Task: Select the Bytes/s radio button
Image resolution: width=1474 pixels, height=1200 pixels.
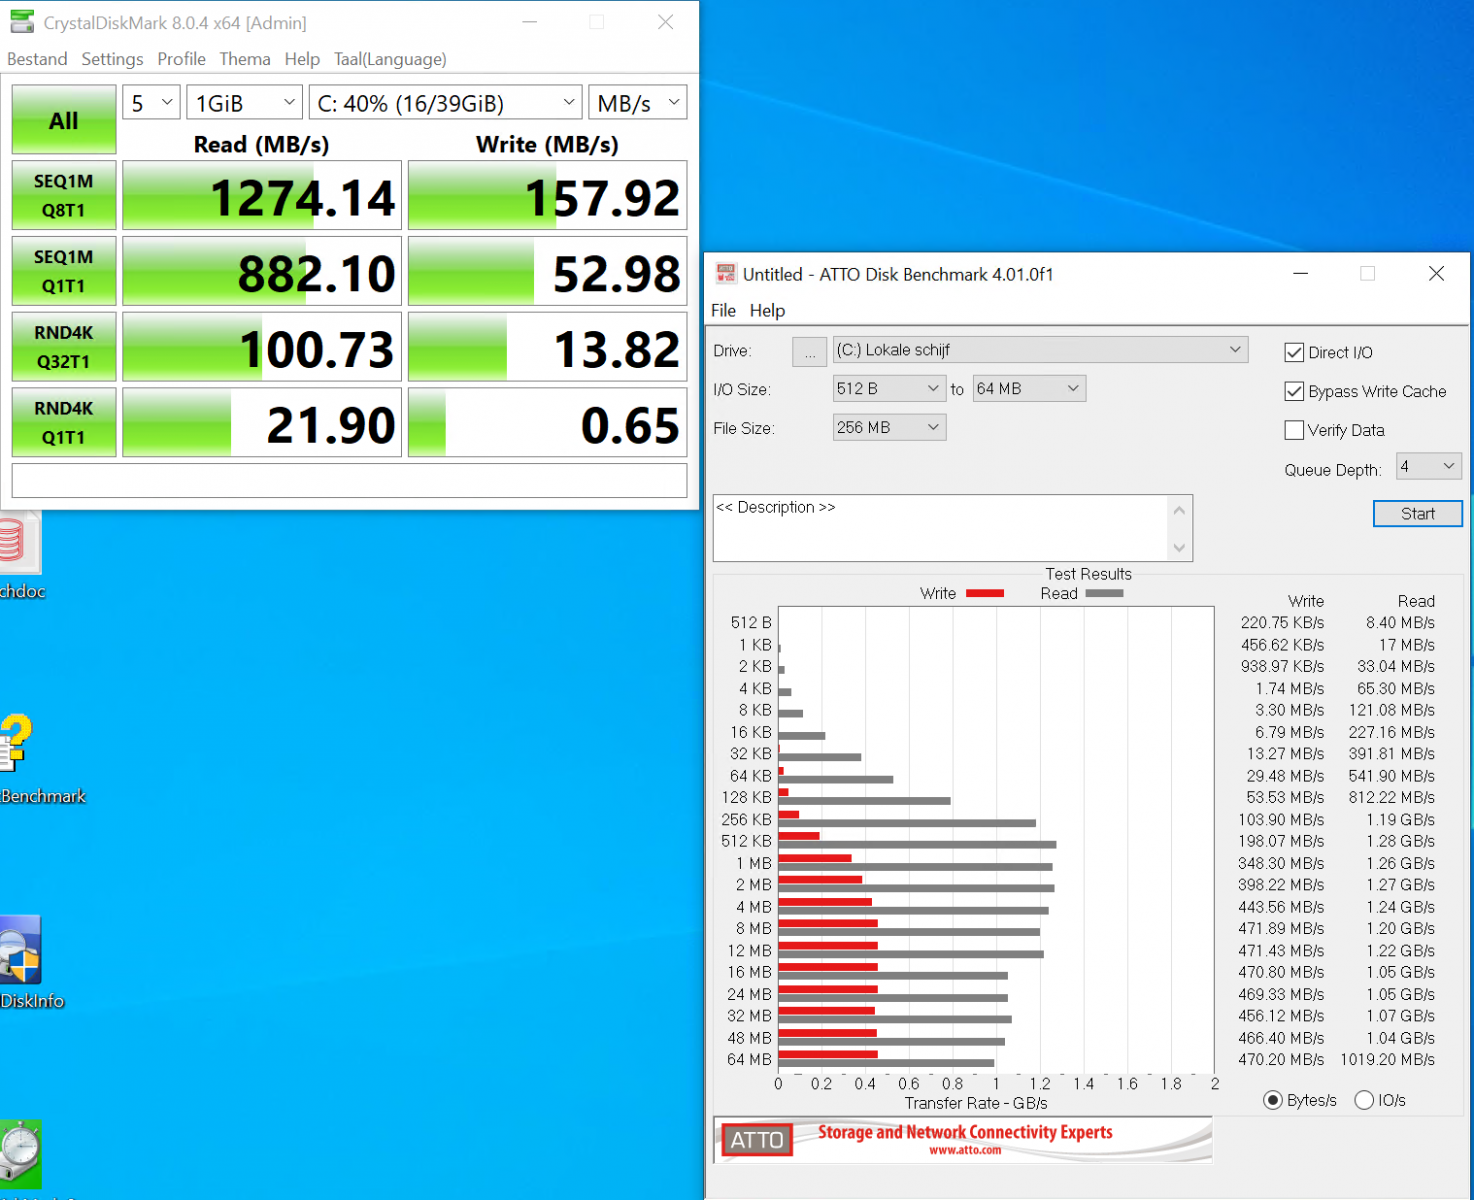Action: (x=1273, y=1100)
